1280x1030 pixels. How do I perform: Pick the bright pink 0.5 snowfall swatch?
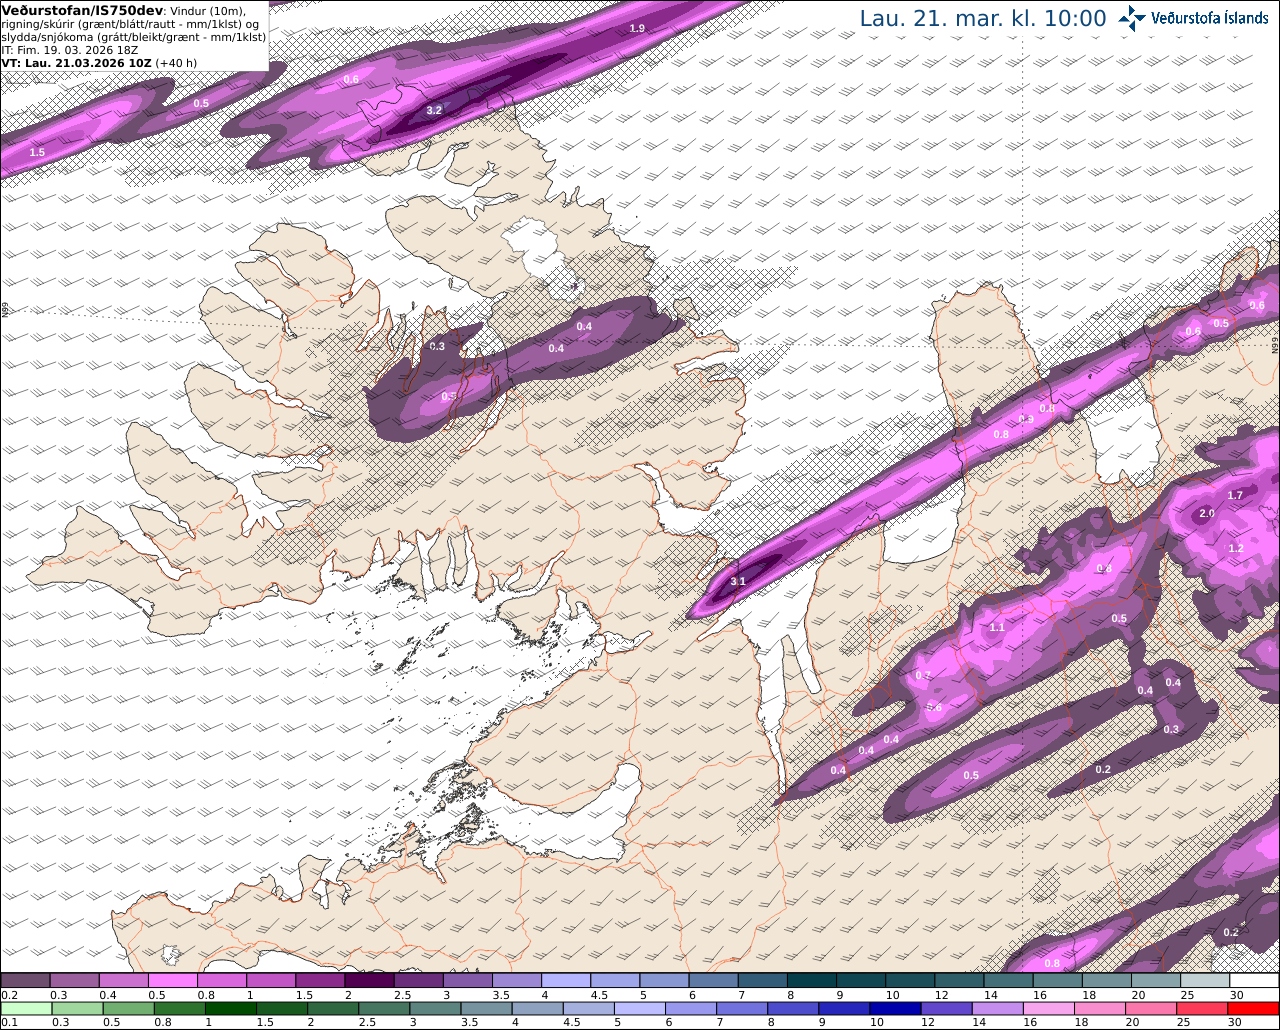coord(173,980)
